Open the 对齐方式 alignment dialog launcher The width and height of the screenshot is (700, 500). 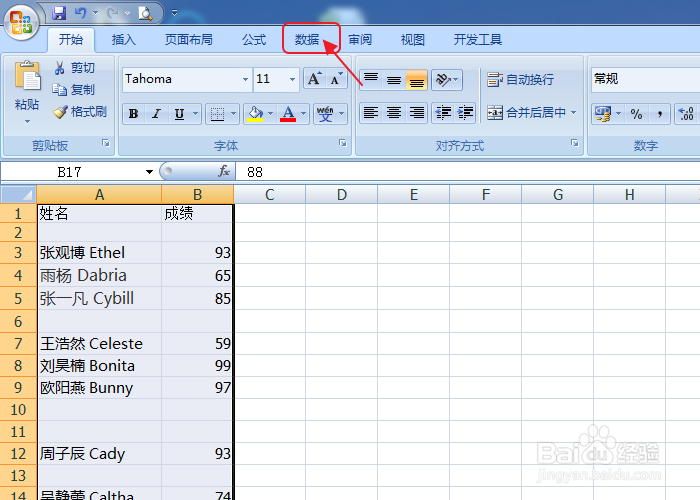(575, 143)
